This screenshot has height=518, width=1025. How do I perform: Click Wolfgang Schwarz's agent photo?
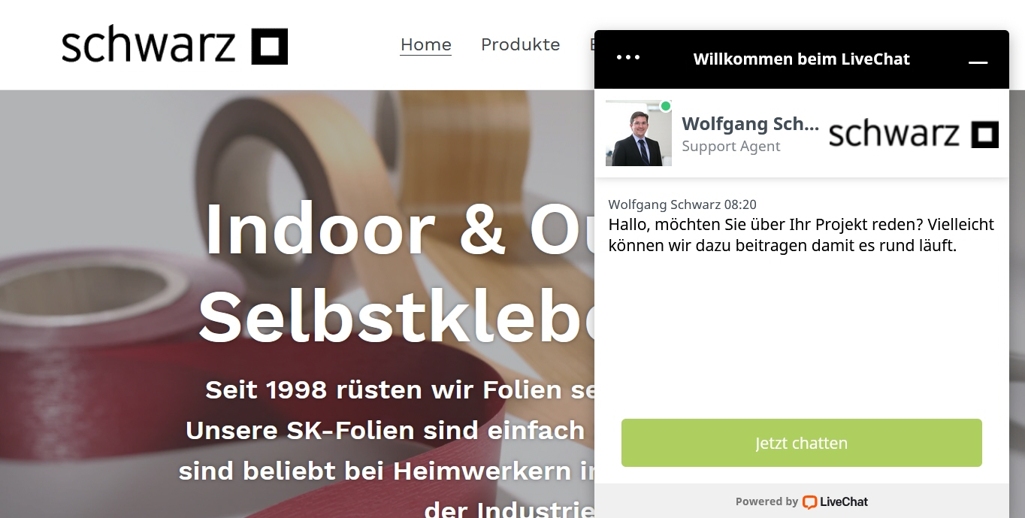point(638,133)
